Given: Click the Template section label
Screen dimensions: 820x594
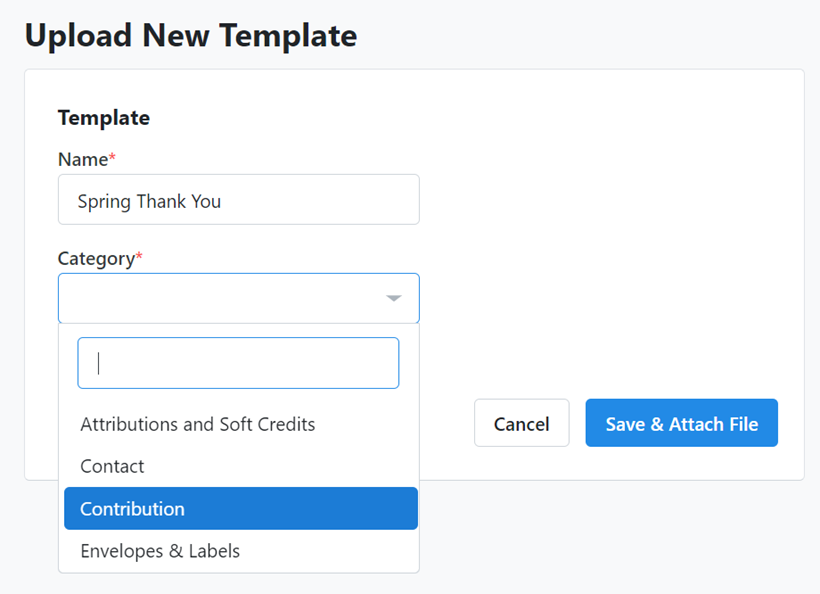Looking at the screenshot, I should (103, 117).
